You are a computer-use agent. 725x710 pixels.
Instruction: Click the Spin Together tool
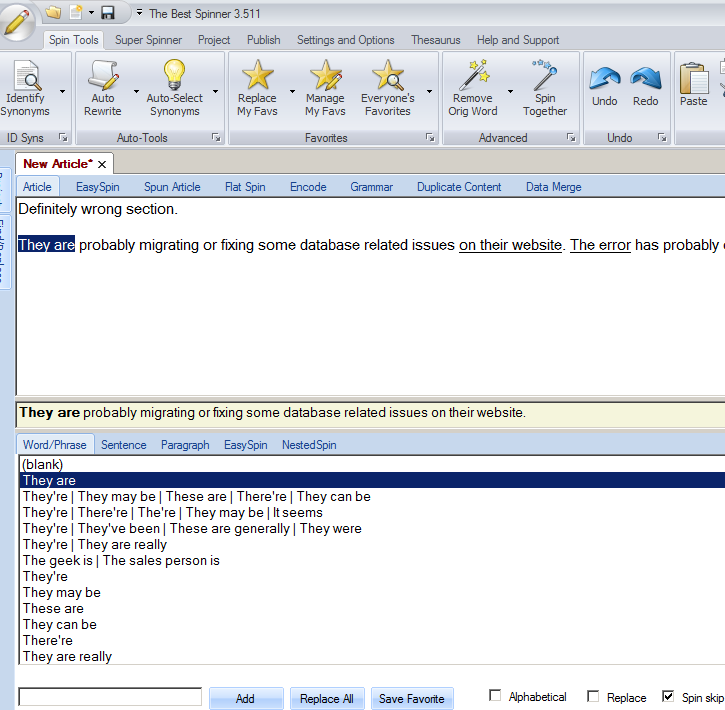[x=545, y=88]
